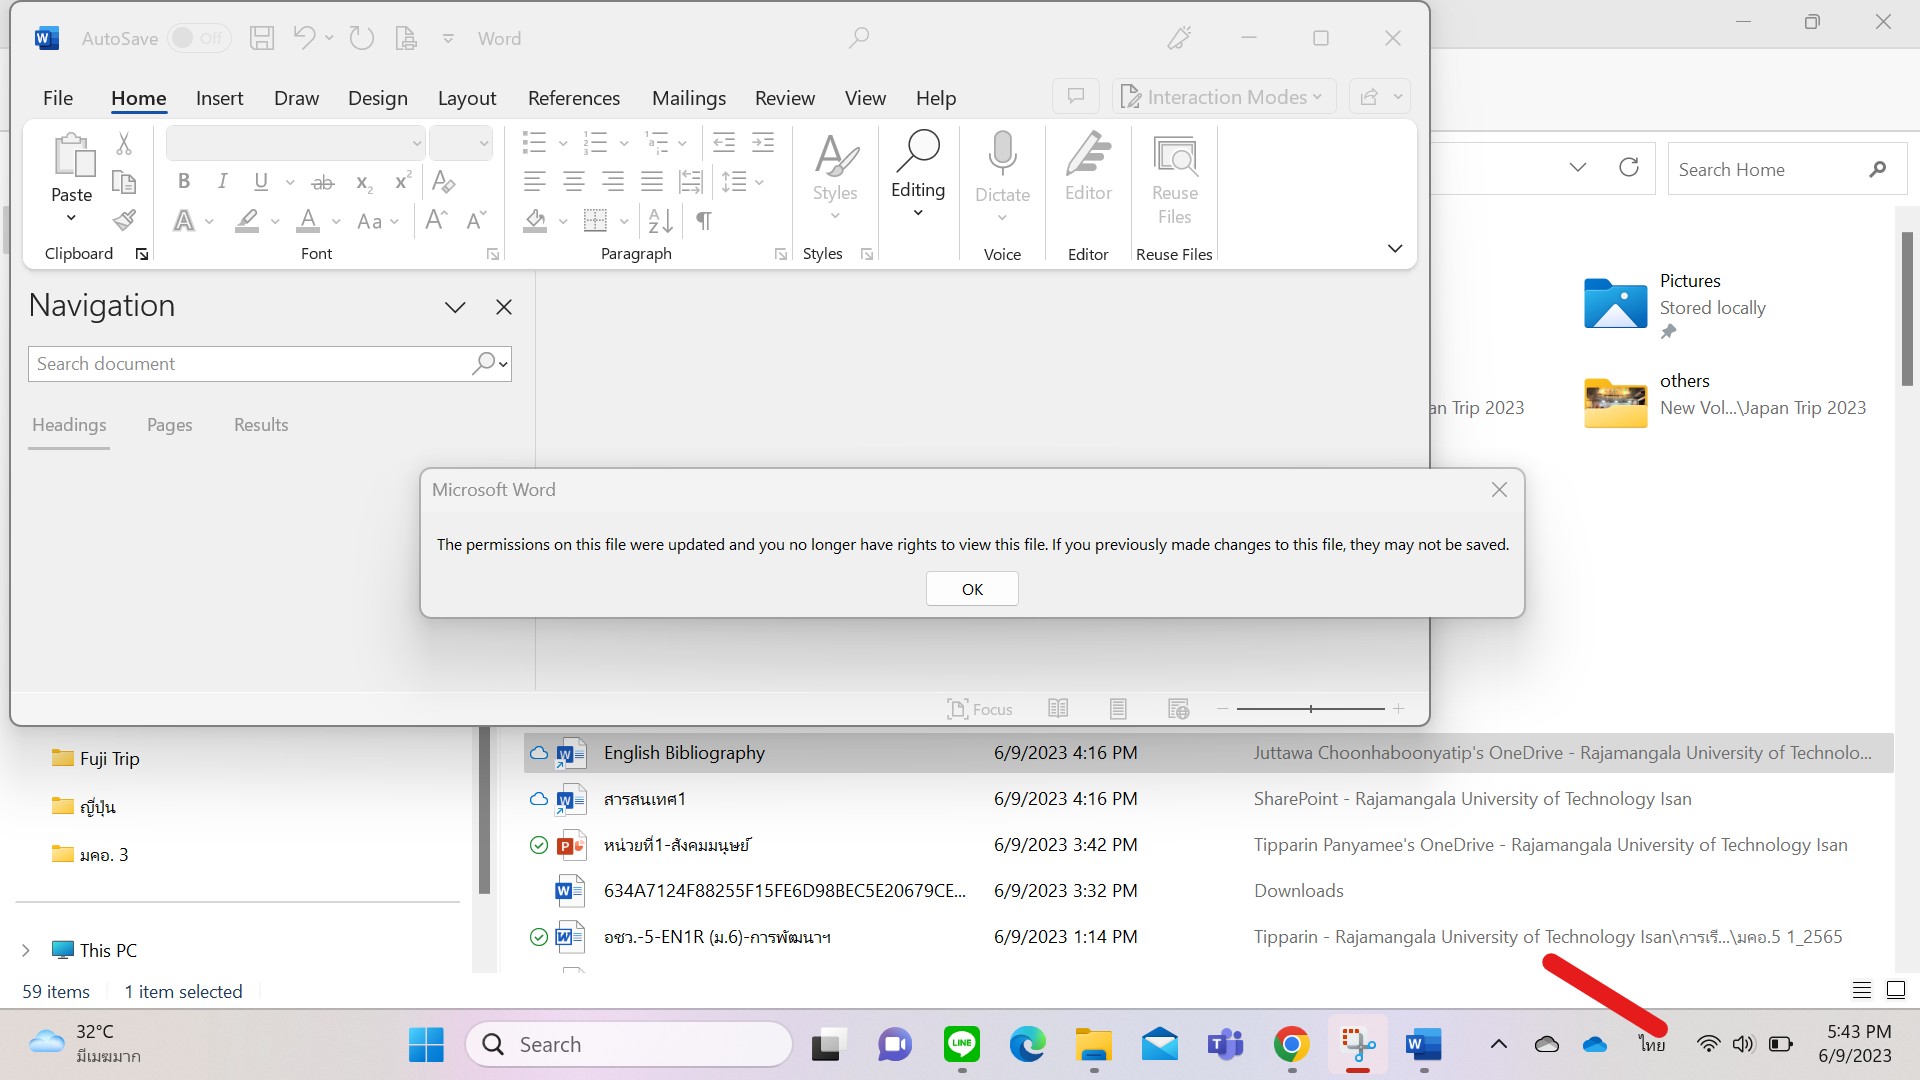Toggle subscript formatting

click(x=362, y=183)
